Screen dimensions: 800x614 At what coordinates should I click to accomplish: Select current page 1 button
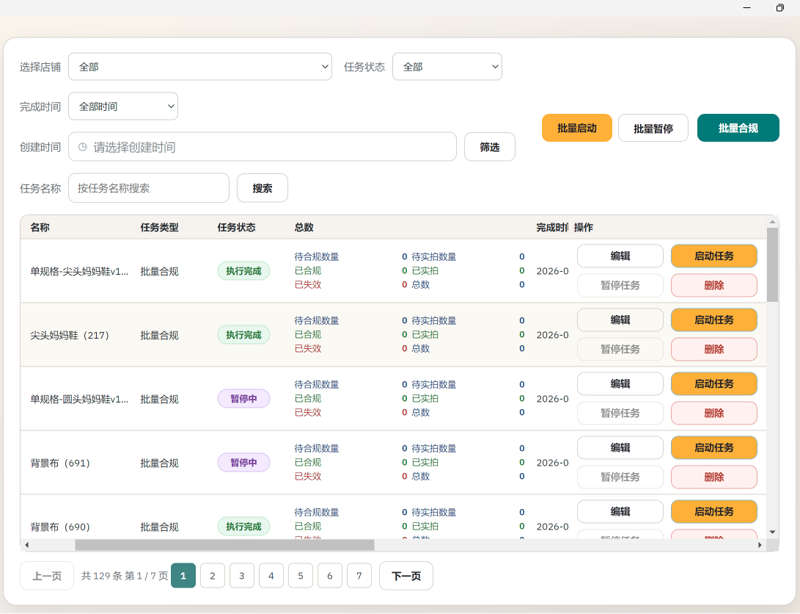tap(183, 576)
